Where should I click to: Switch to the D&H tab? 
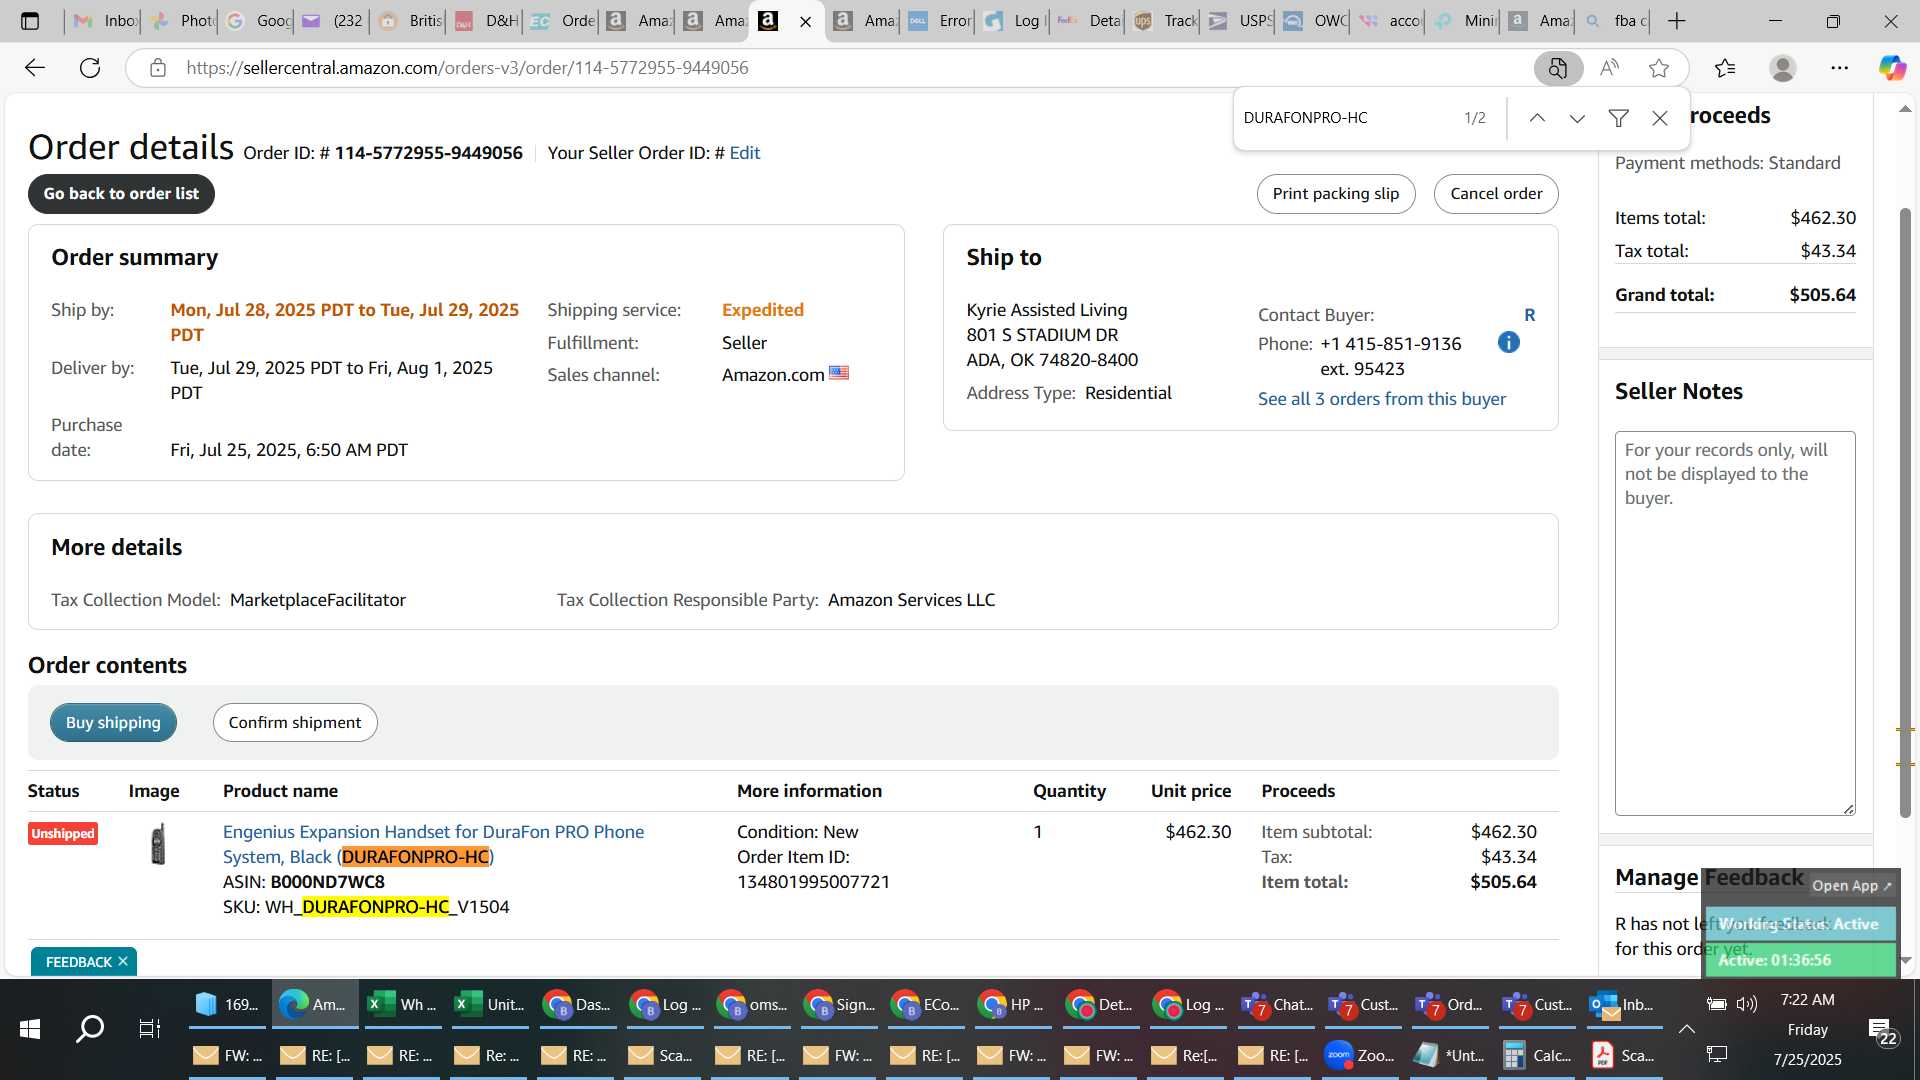pyautogui.click(x=486, y=21)
